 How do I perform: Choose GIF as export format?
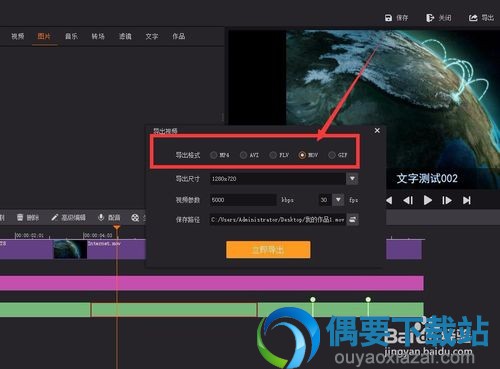click(332, 155)
